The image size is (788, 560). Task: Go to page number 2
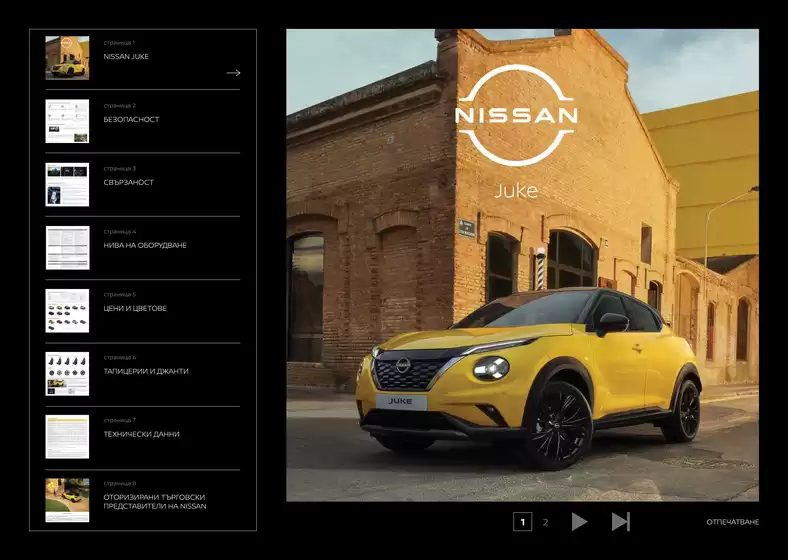(545, 522)
